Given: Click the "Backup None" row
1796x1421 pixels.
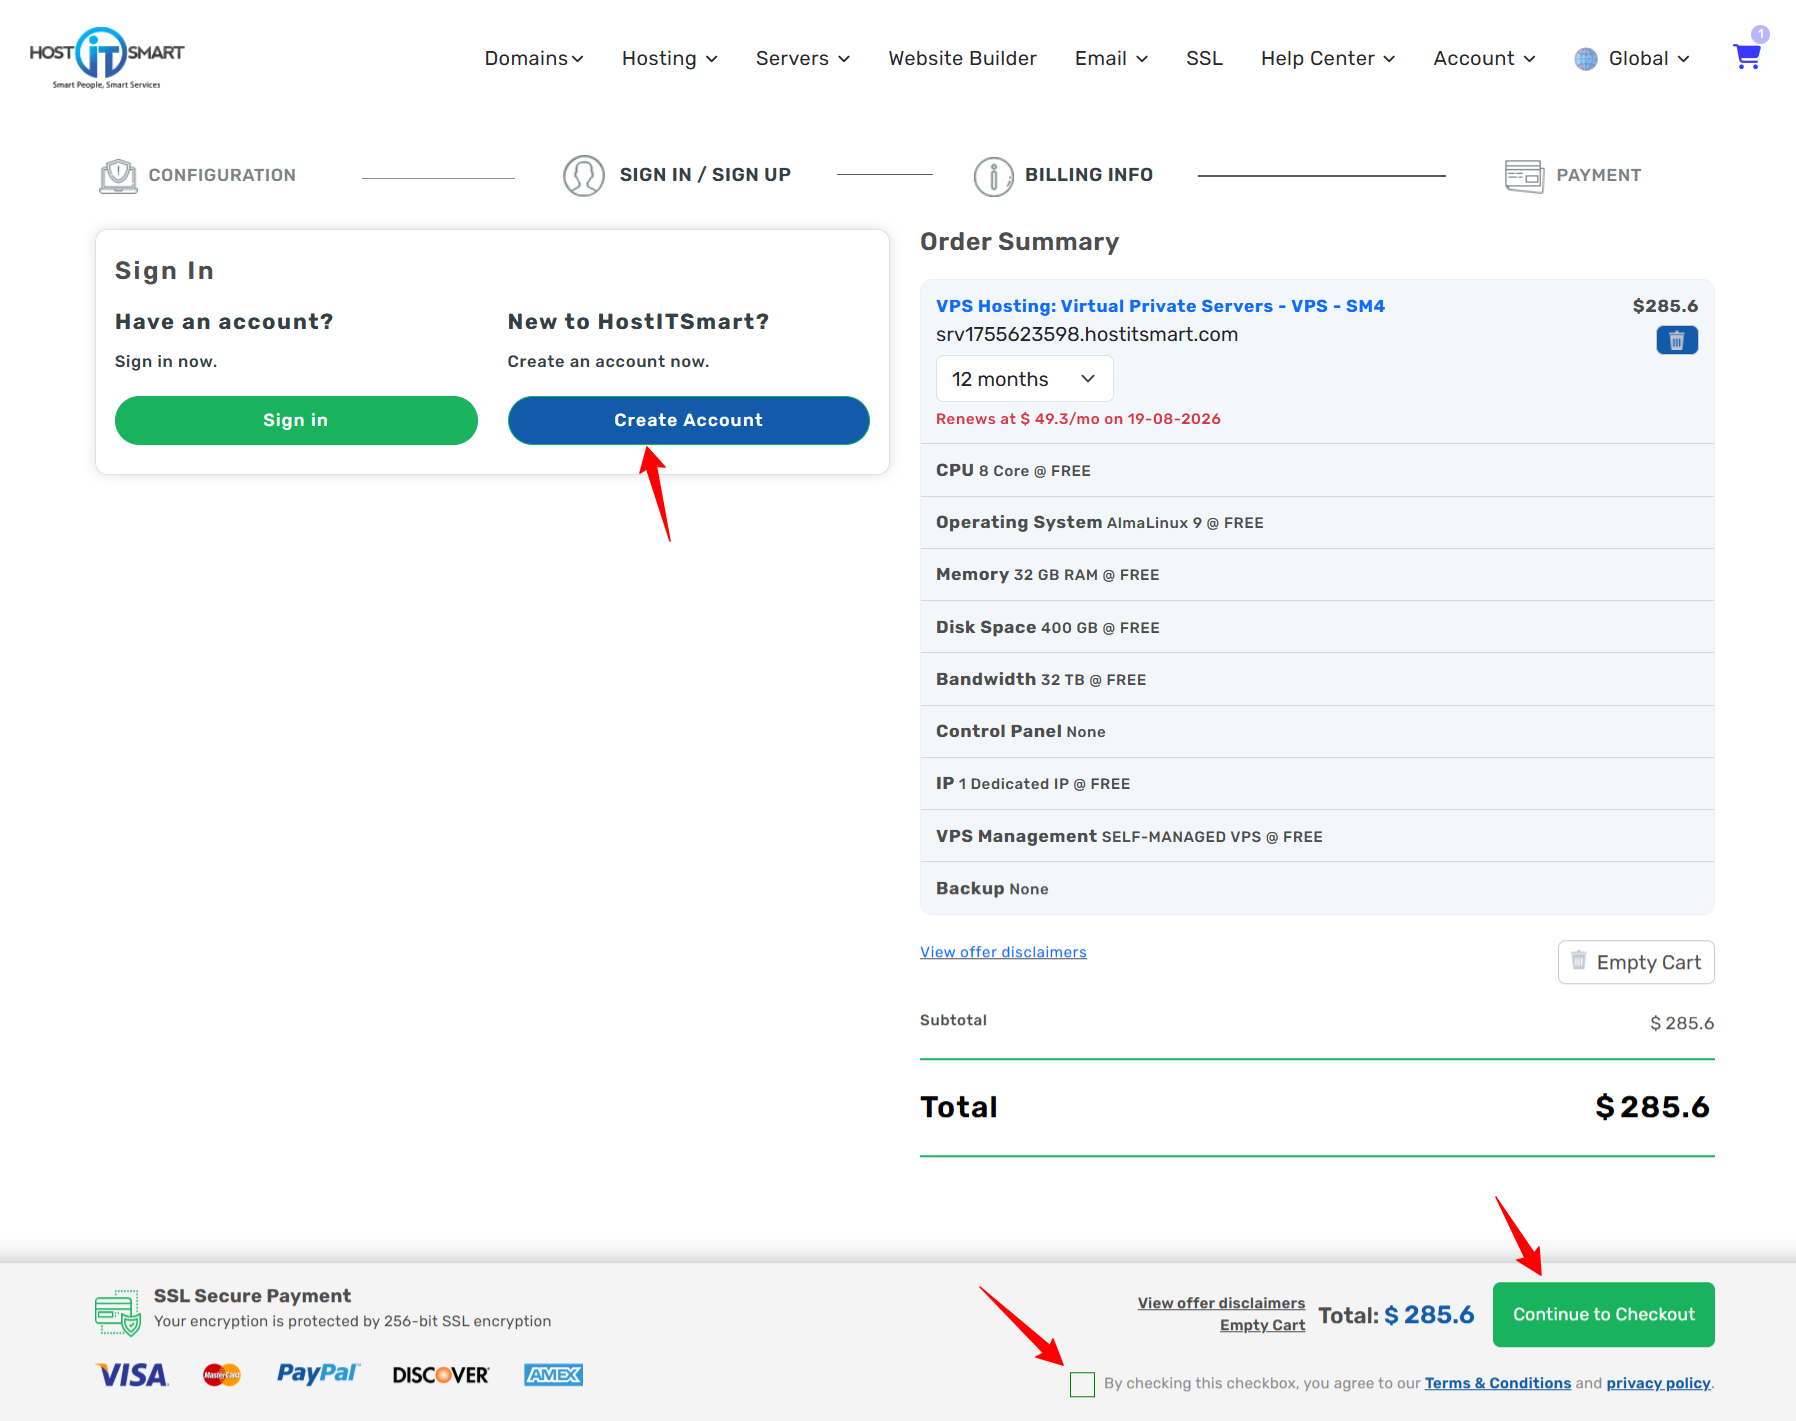Looking at the screenshot, I should tap(1317, 888).
